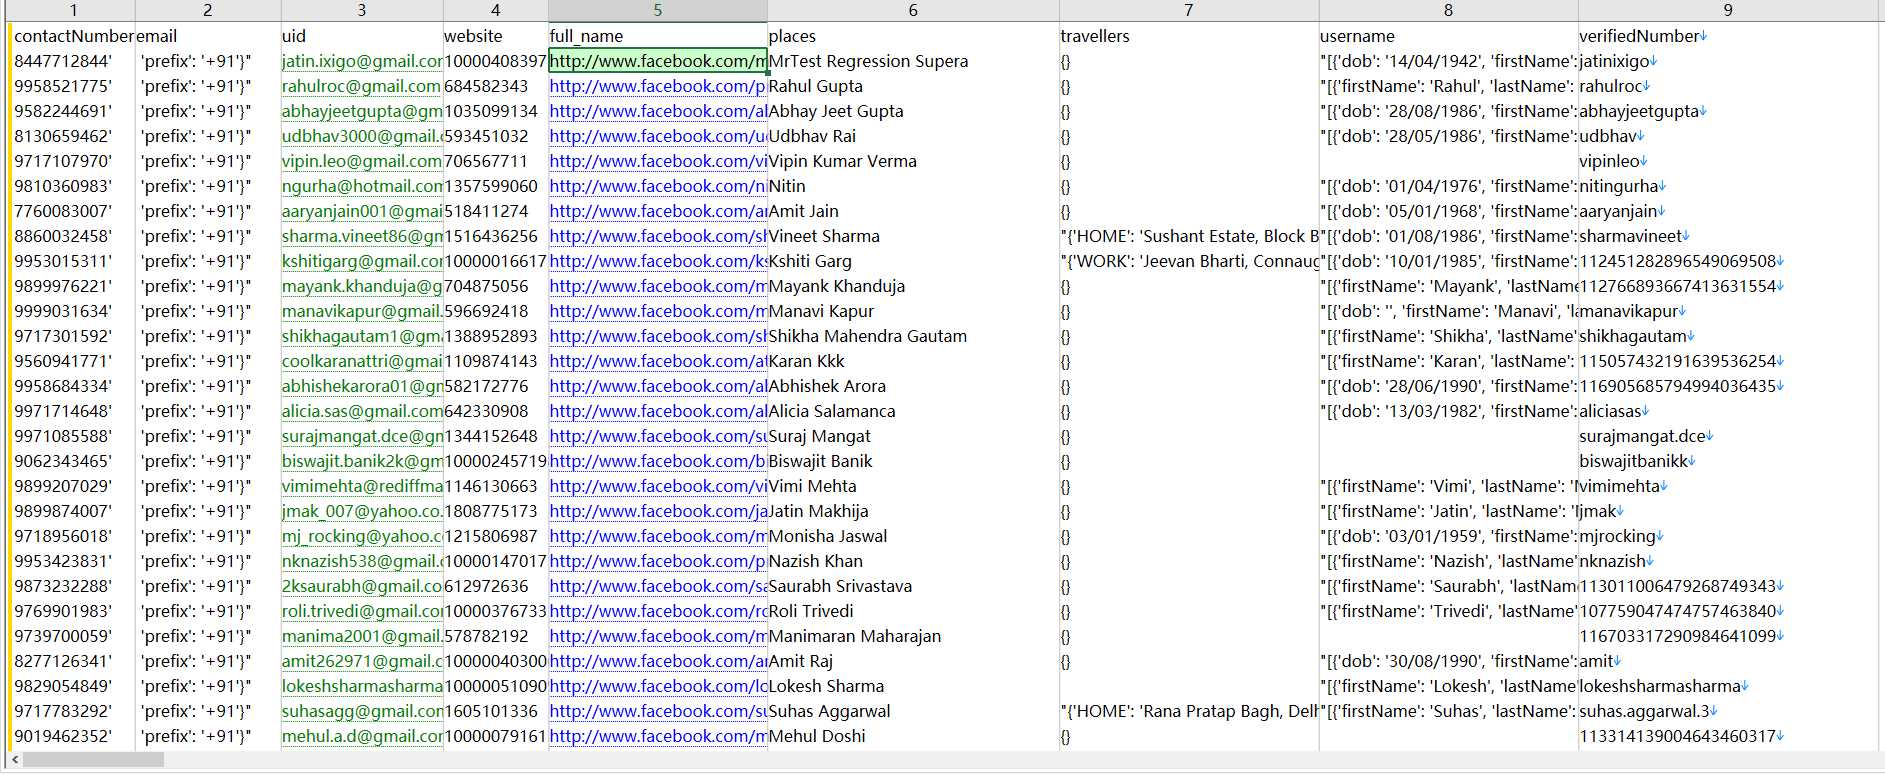Select cell starting 'HOME': 'Sushant Estate
The width and height of the screenshot is (1885, 774).
[1189, 236]
